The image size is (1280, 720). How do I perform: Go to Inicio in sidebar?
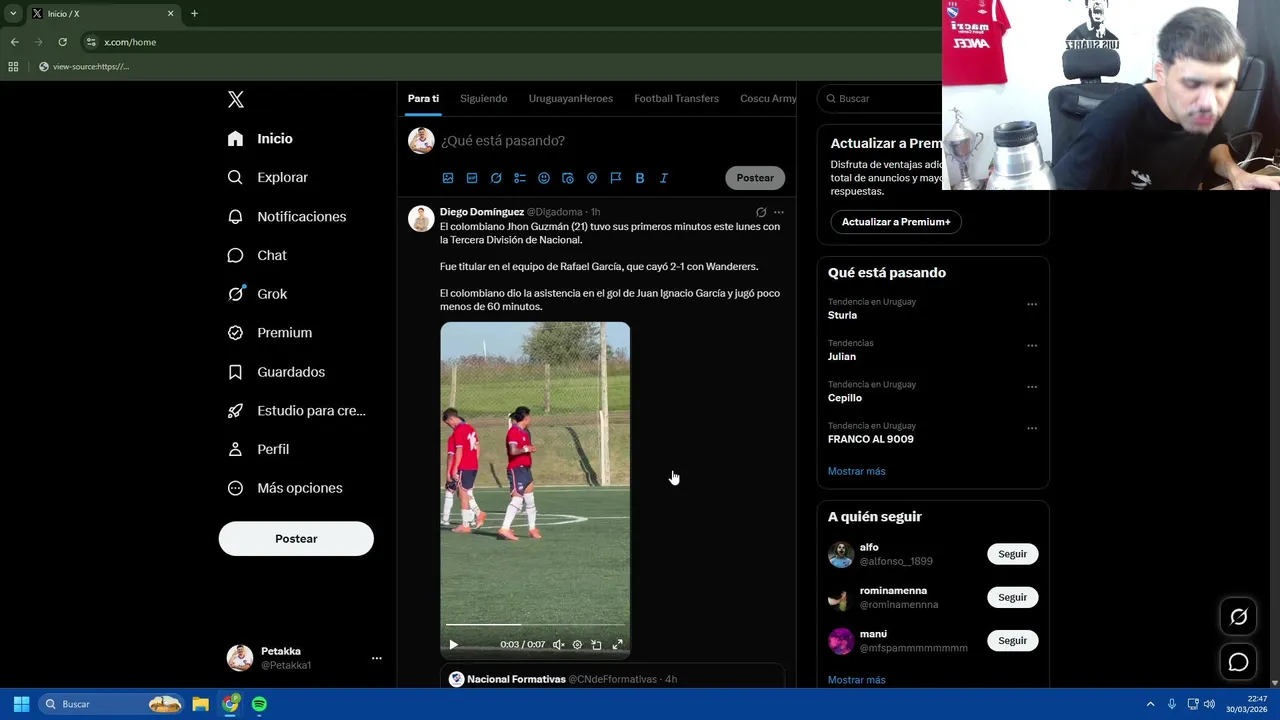pyautogui.click(x=260, y=139)
